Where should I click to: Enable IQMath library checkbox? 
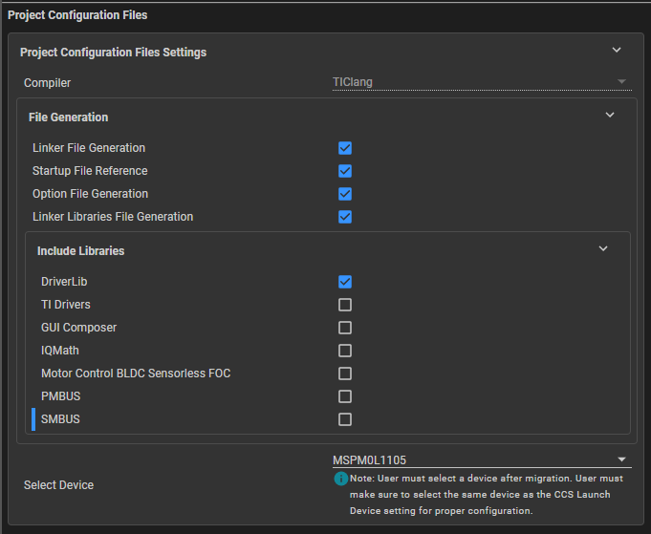pyautogui.click(x=345, y=351)
